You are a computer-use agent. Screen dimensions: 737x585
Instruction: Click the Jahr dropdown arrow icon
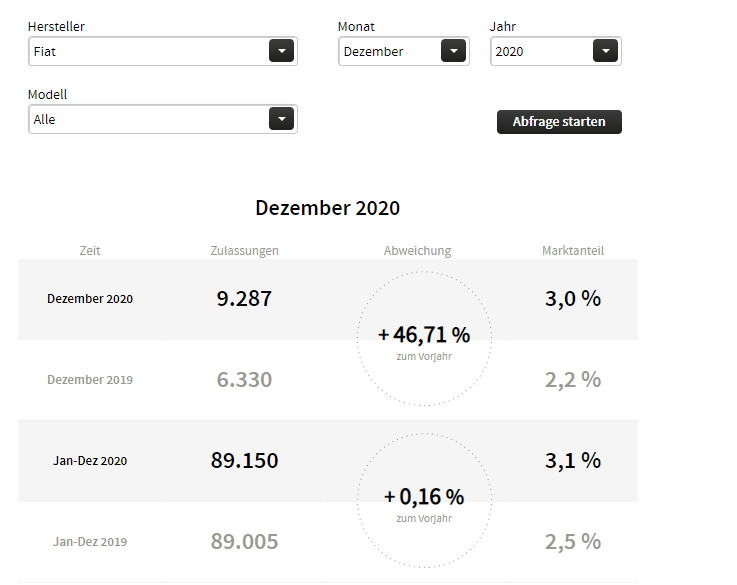point(605,51)
